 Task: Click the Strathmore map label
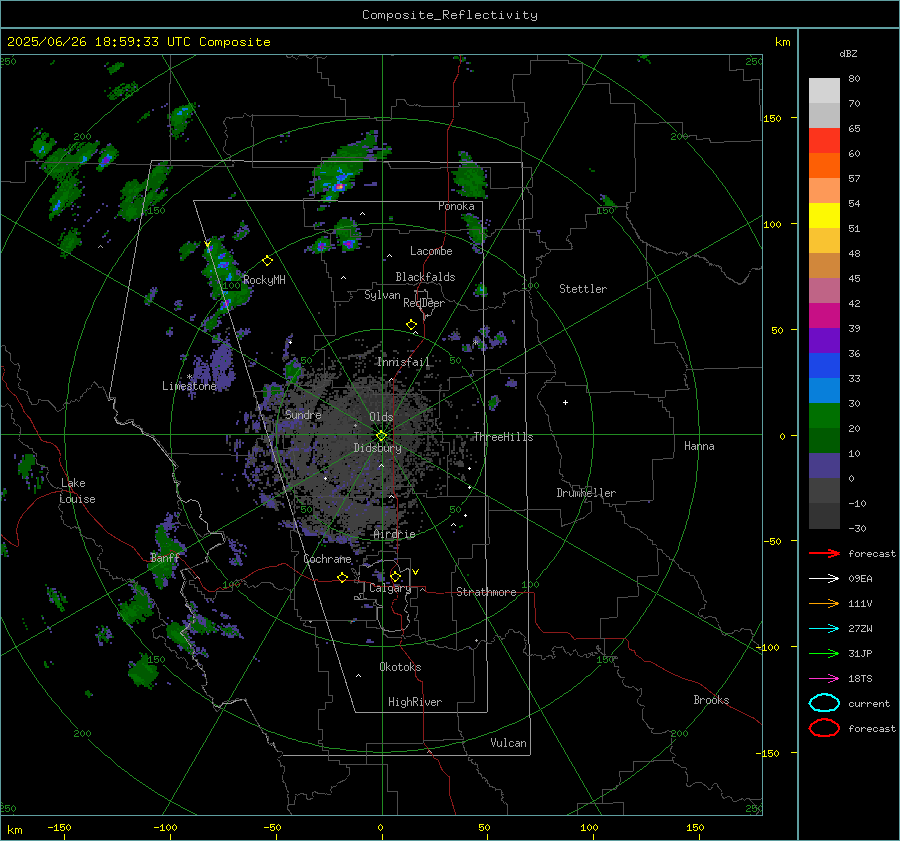point(486,592)
